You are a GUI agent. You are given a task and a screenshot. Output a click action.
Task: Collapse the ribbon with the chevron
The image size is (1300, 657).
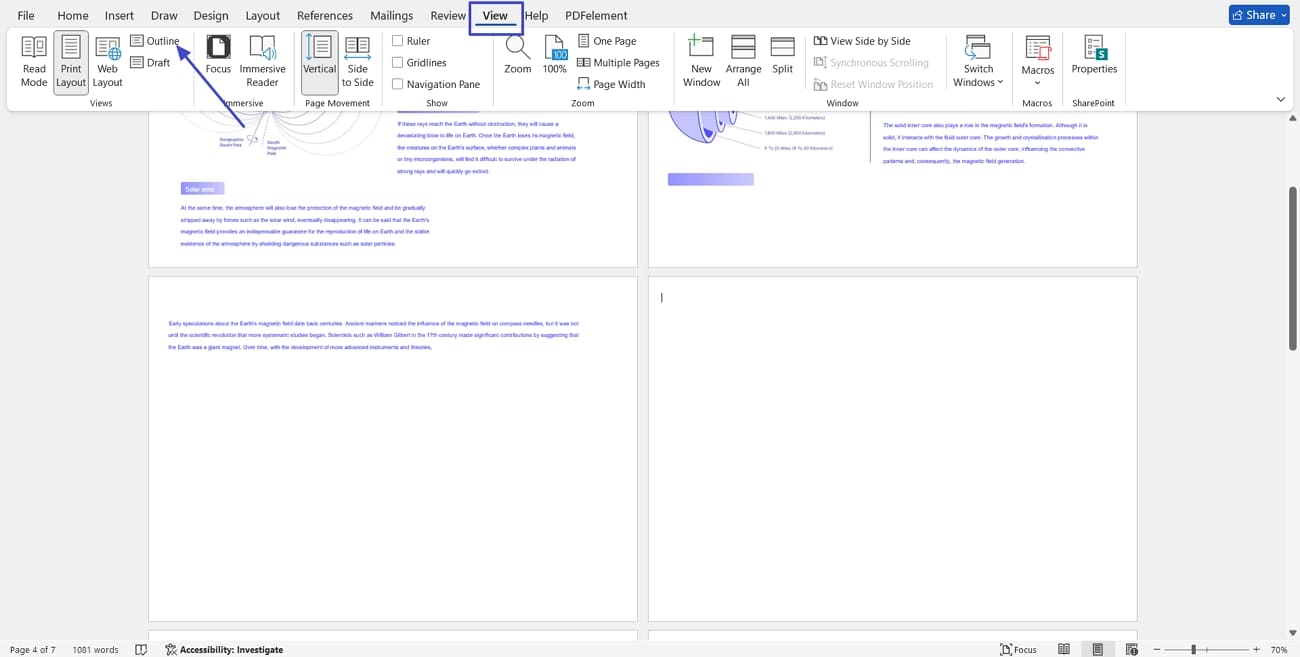[1281, 99]
